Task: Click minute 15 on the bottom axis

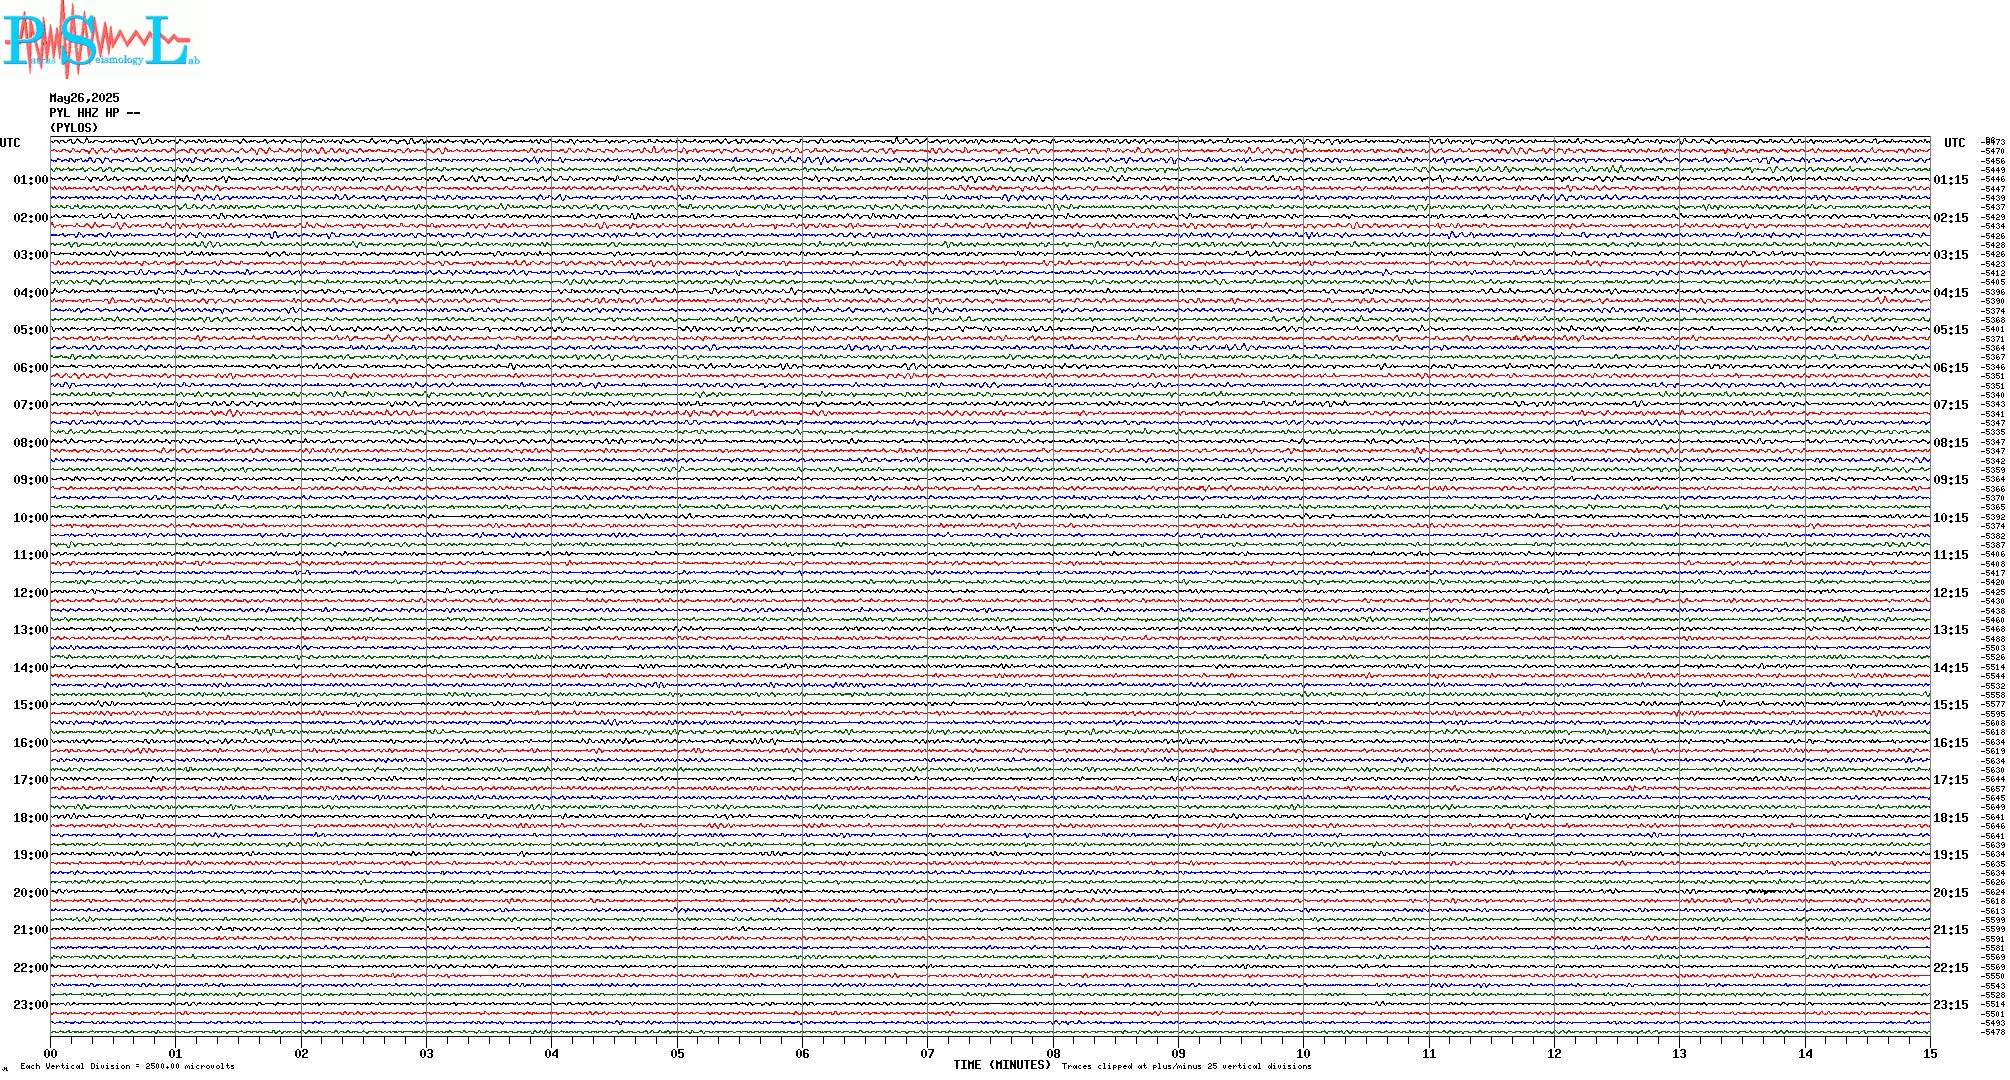Action: pos(1930,1053)
